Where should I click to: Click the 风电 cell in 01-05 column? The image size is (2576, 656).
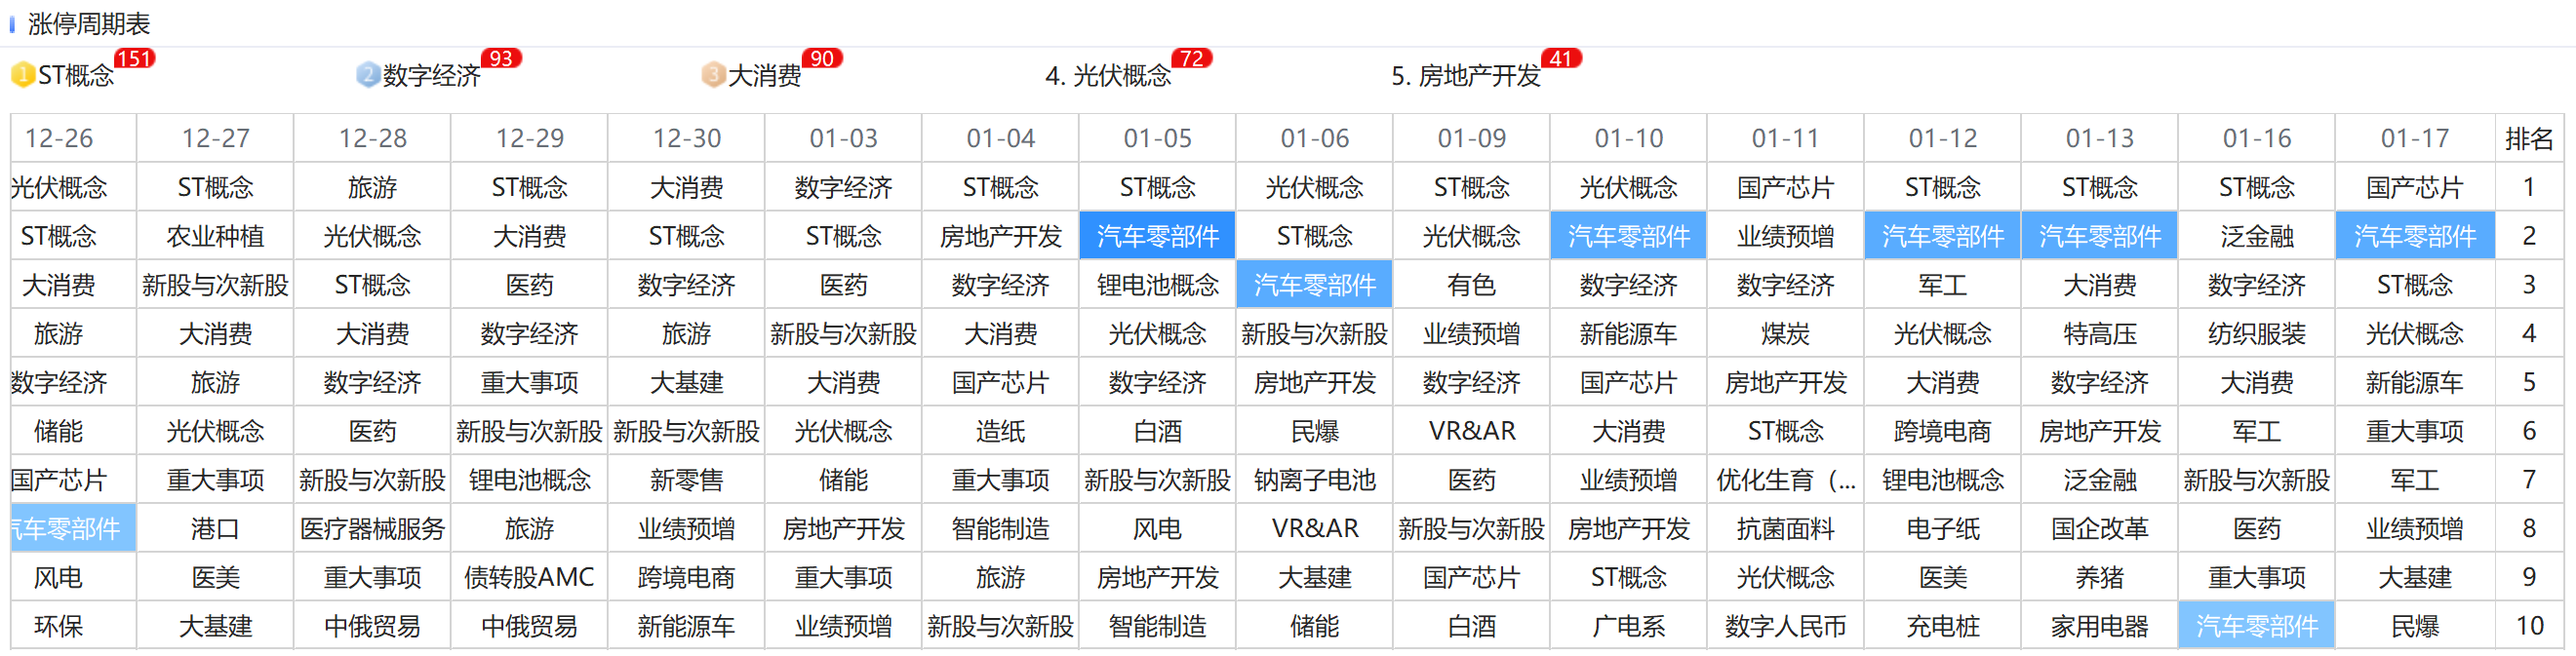(x=1157, y=529)
